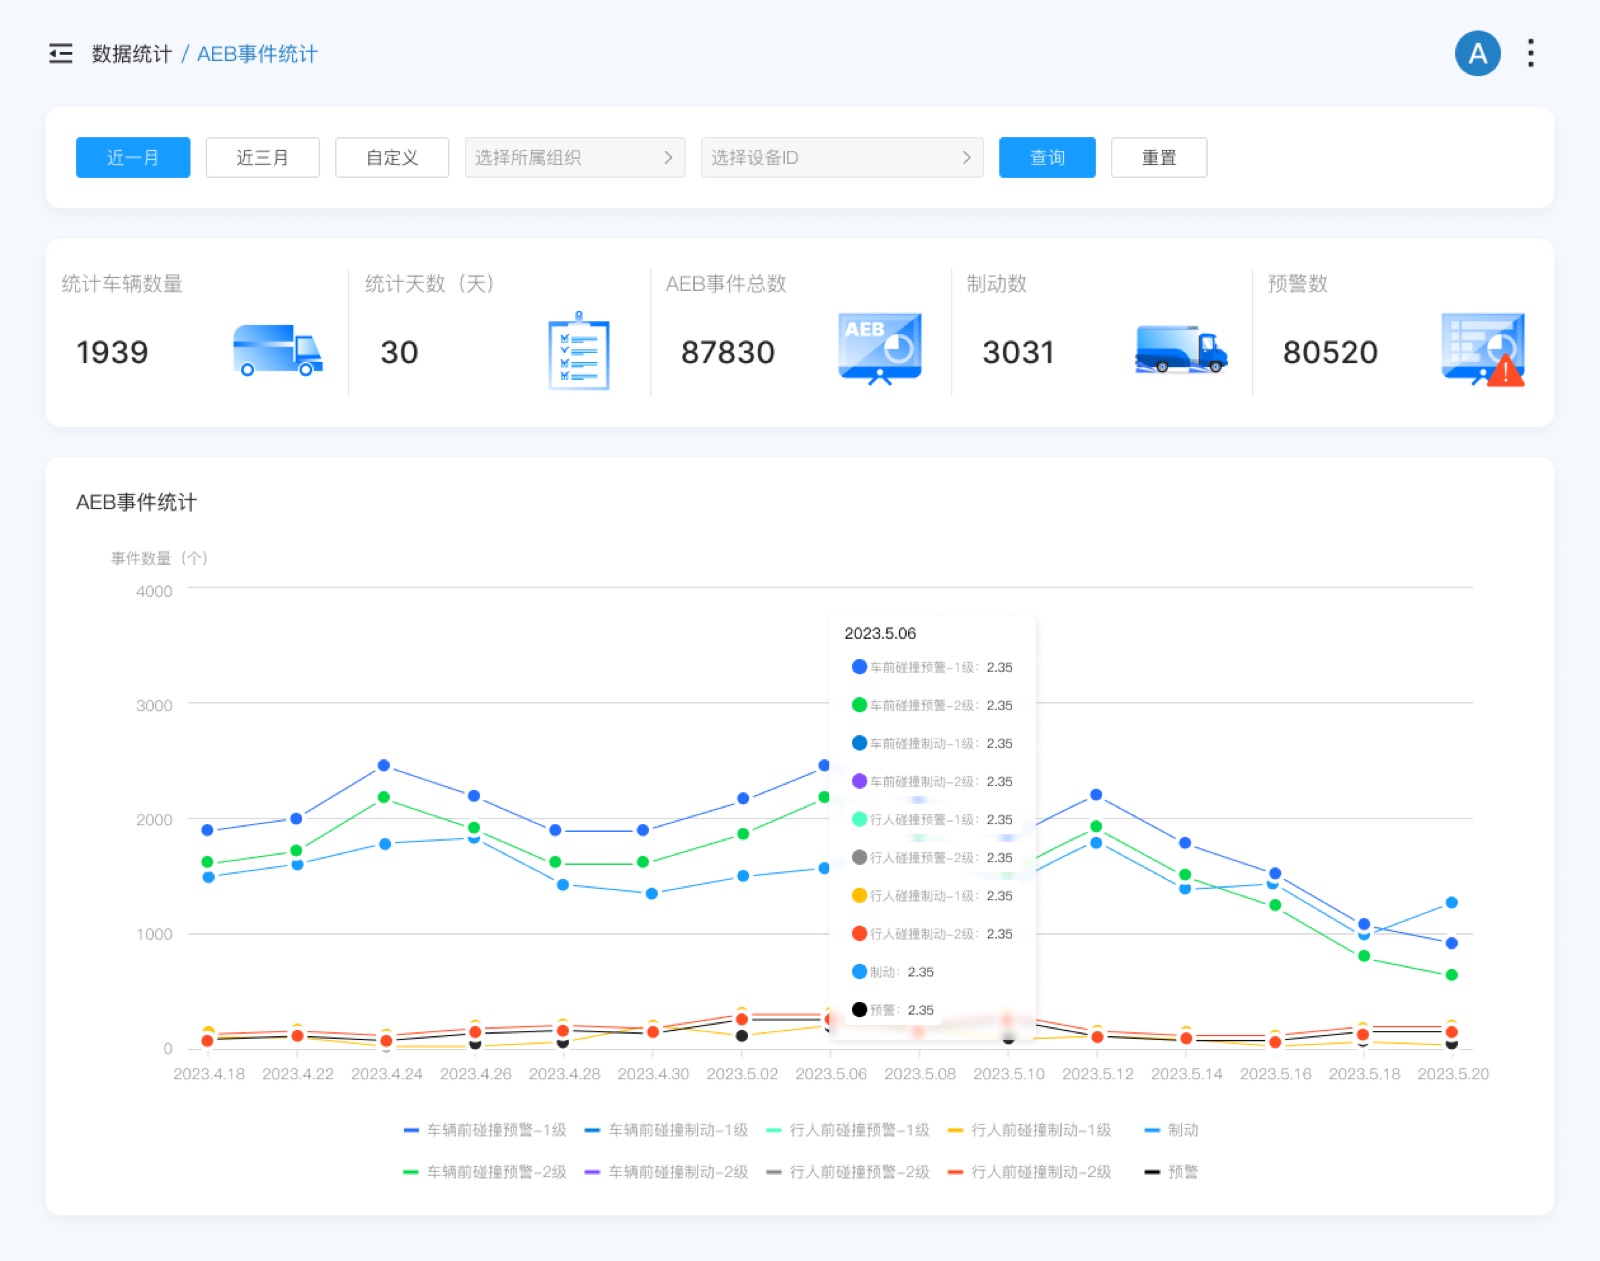The width and height of the screenshot is (1600, 1261).
Task: Open the 选择设备ID dropdown
Action: [842, 158]
